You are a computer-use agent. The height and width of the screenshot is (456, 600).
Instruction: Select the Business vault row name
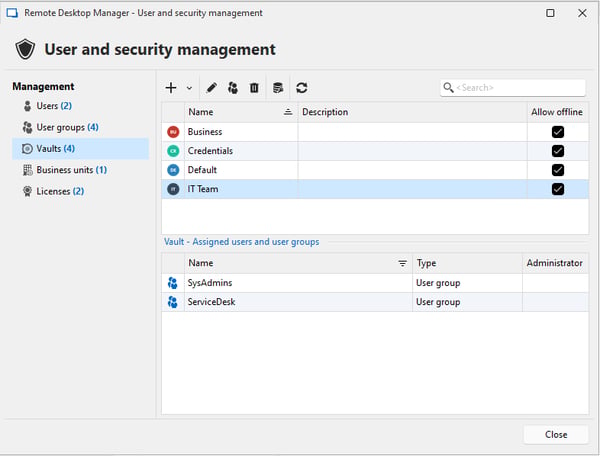tap(205, 132)
